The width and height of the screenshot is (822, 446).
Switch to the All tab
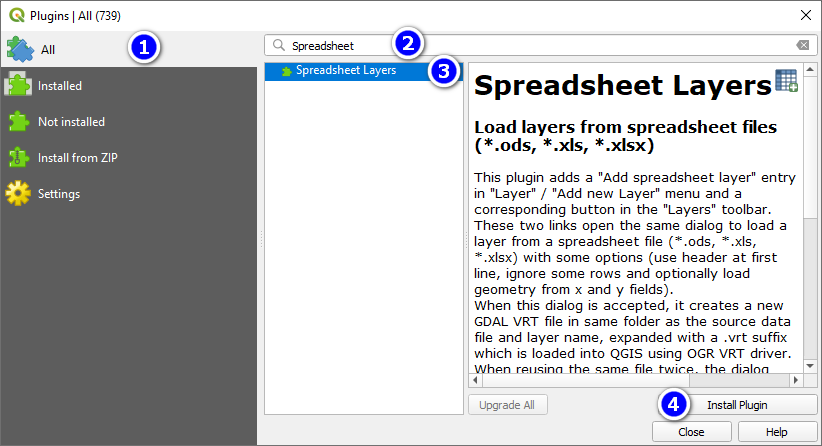[x=129, y=49]
